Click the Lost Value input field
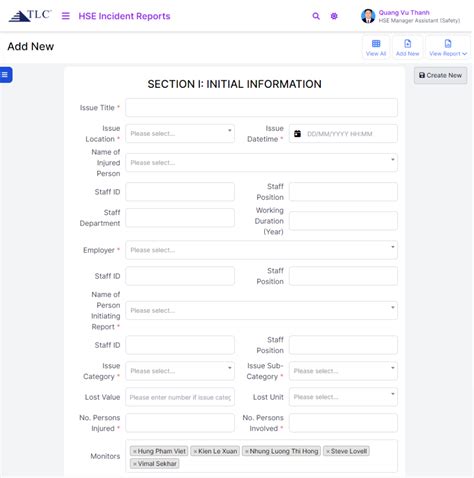The width and height of the screenshot is (474, 478). [x=180, y=397]
